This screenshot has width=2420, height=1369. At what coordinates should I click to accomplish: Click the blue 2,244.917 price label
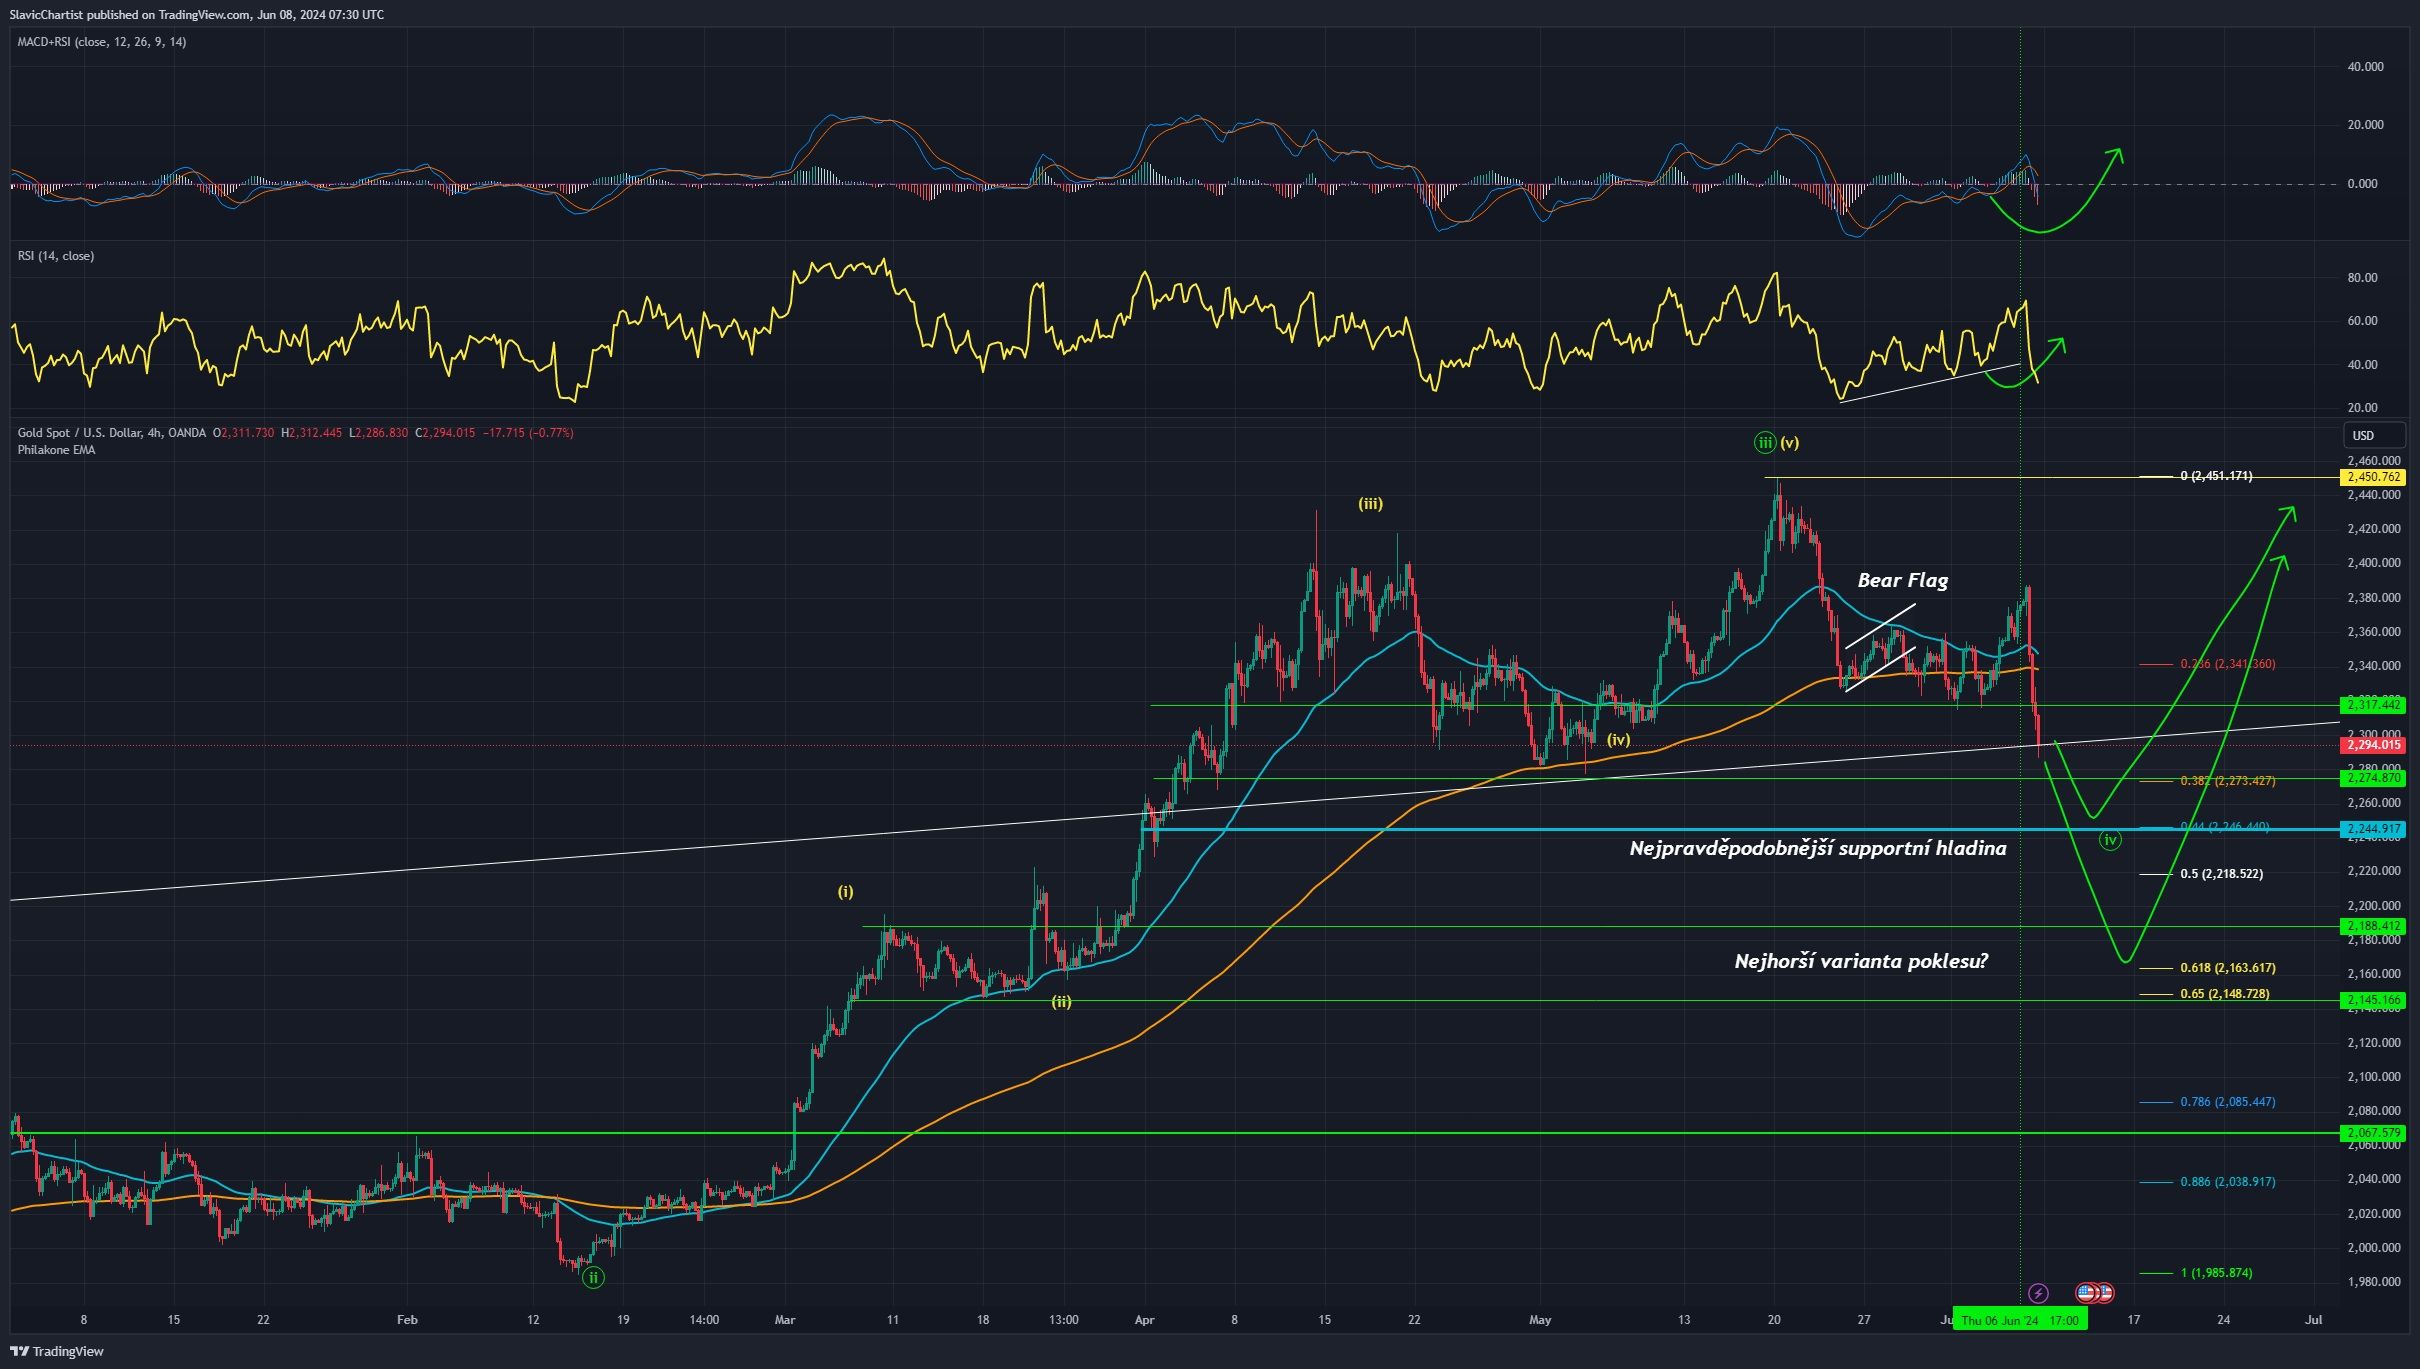(x=2374, y=829)
